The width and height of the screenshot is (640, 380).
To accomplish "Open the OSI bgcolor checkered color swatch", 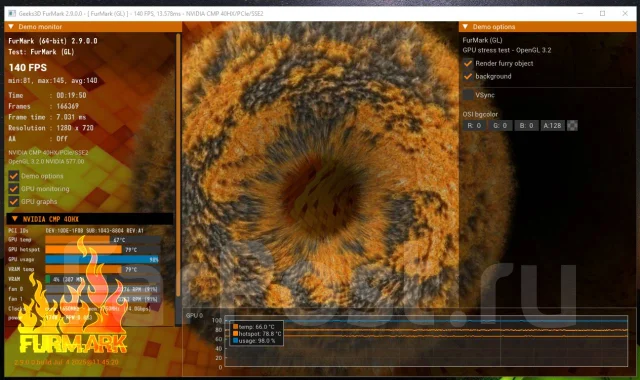I will click(x=572, y=126).
